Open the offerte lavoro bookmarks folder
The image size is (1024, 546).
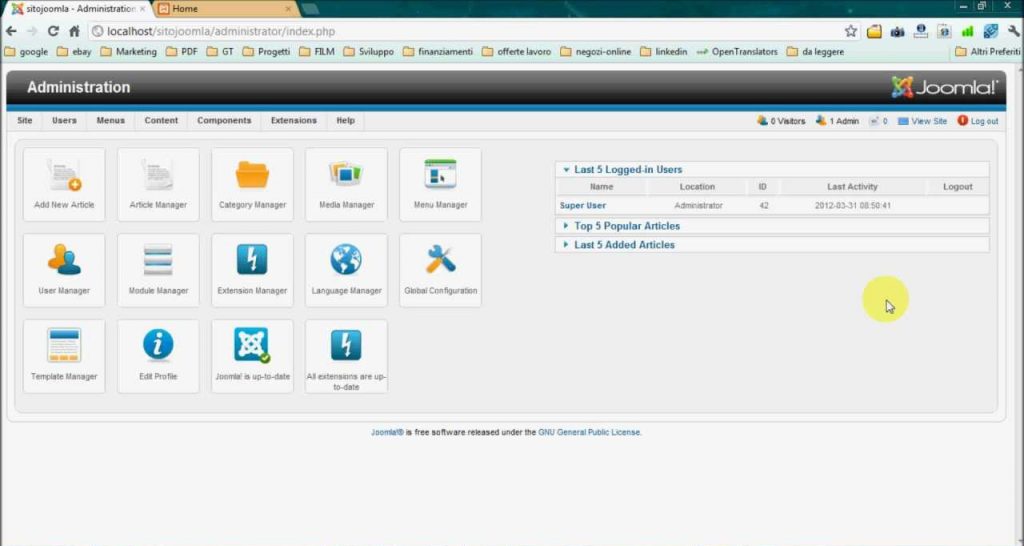(517, 52)
